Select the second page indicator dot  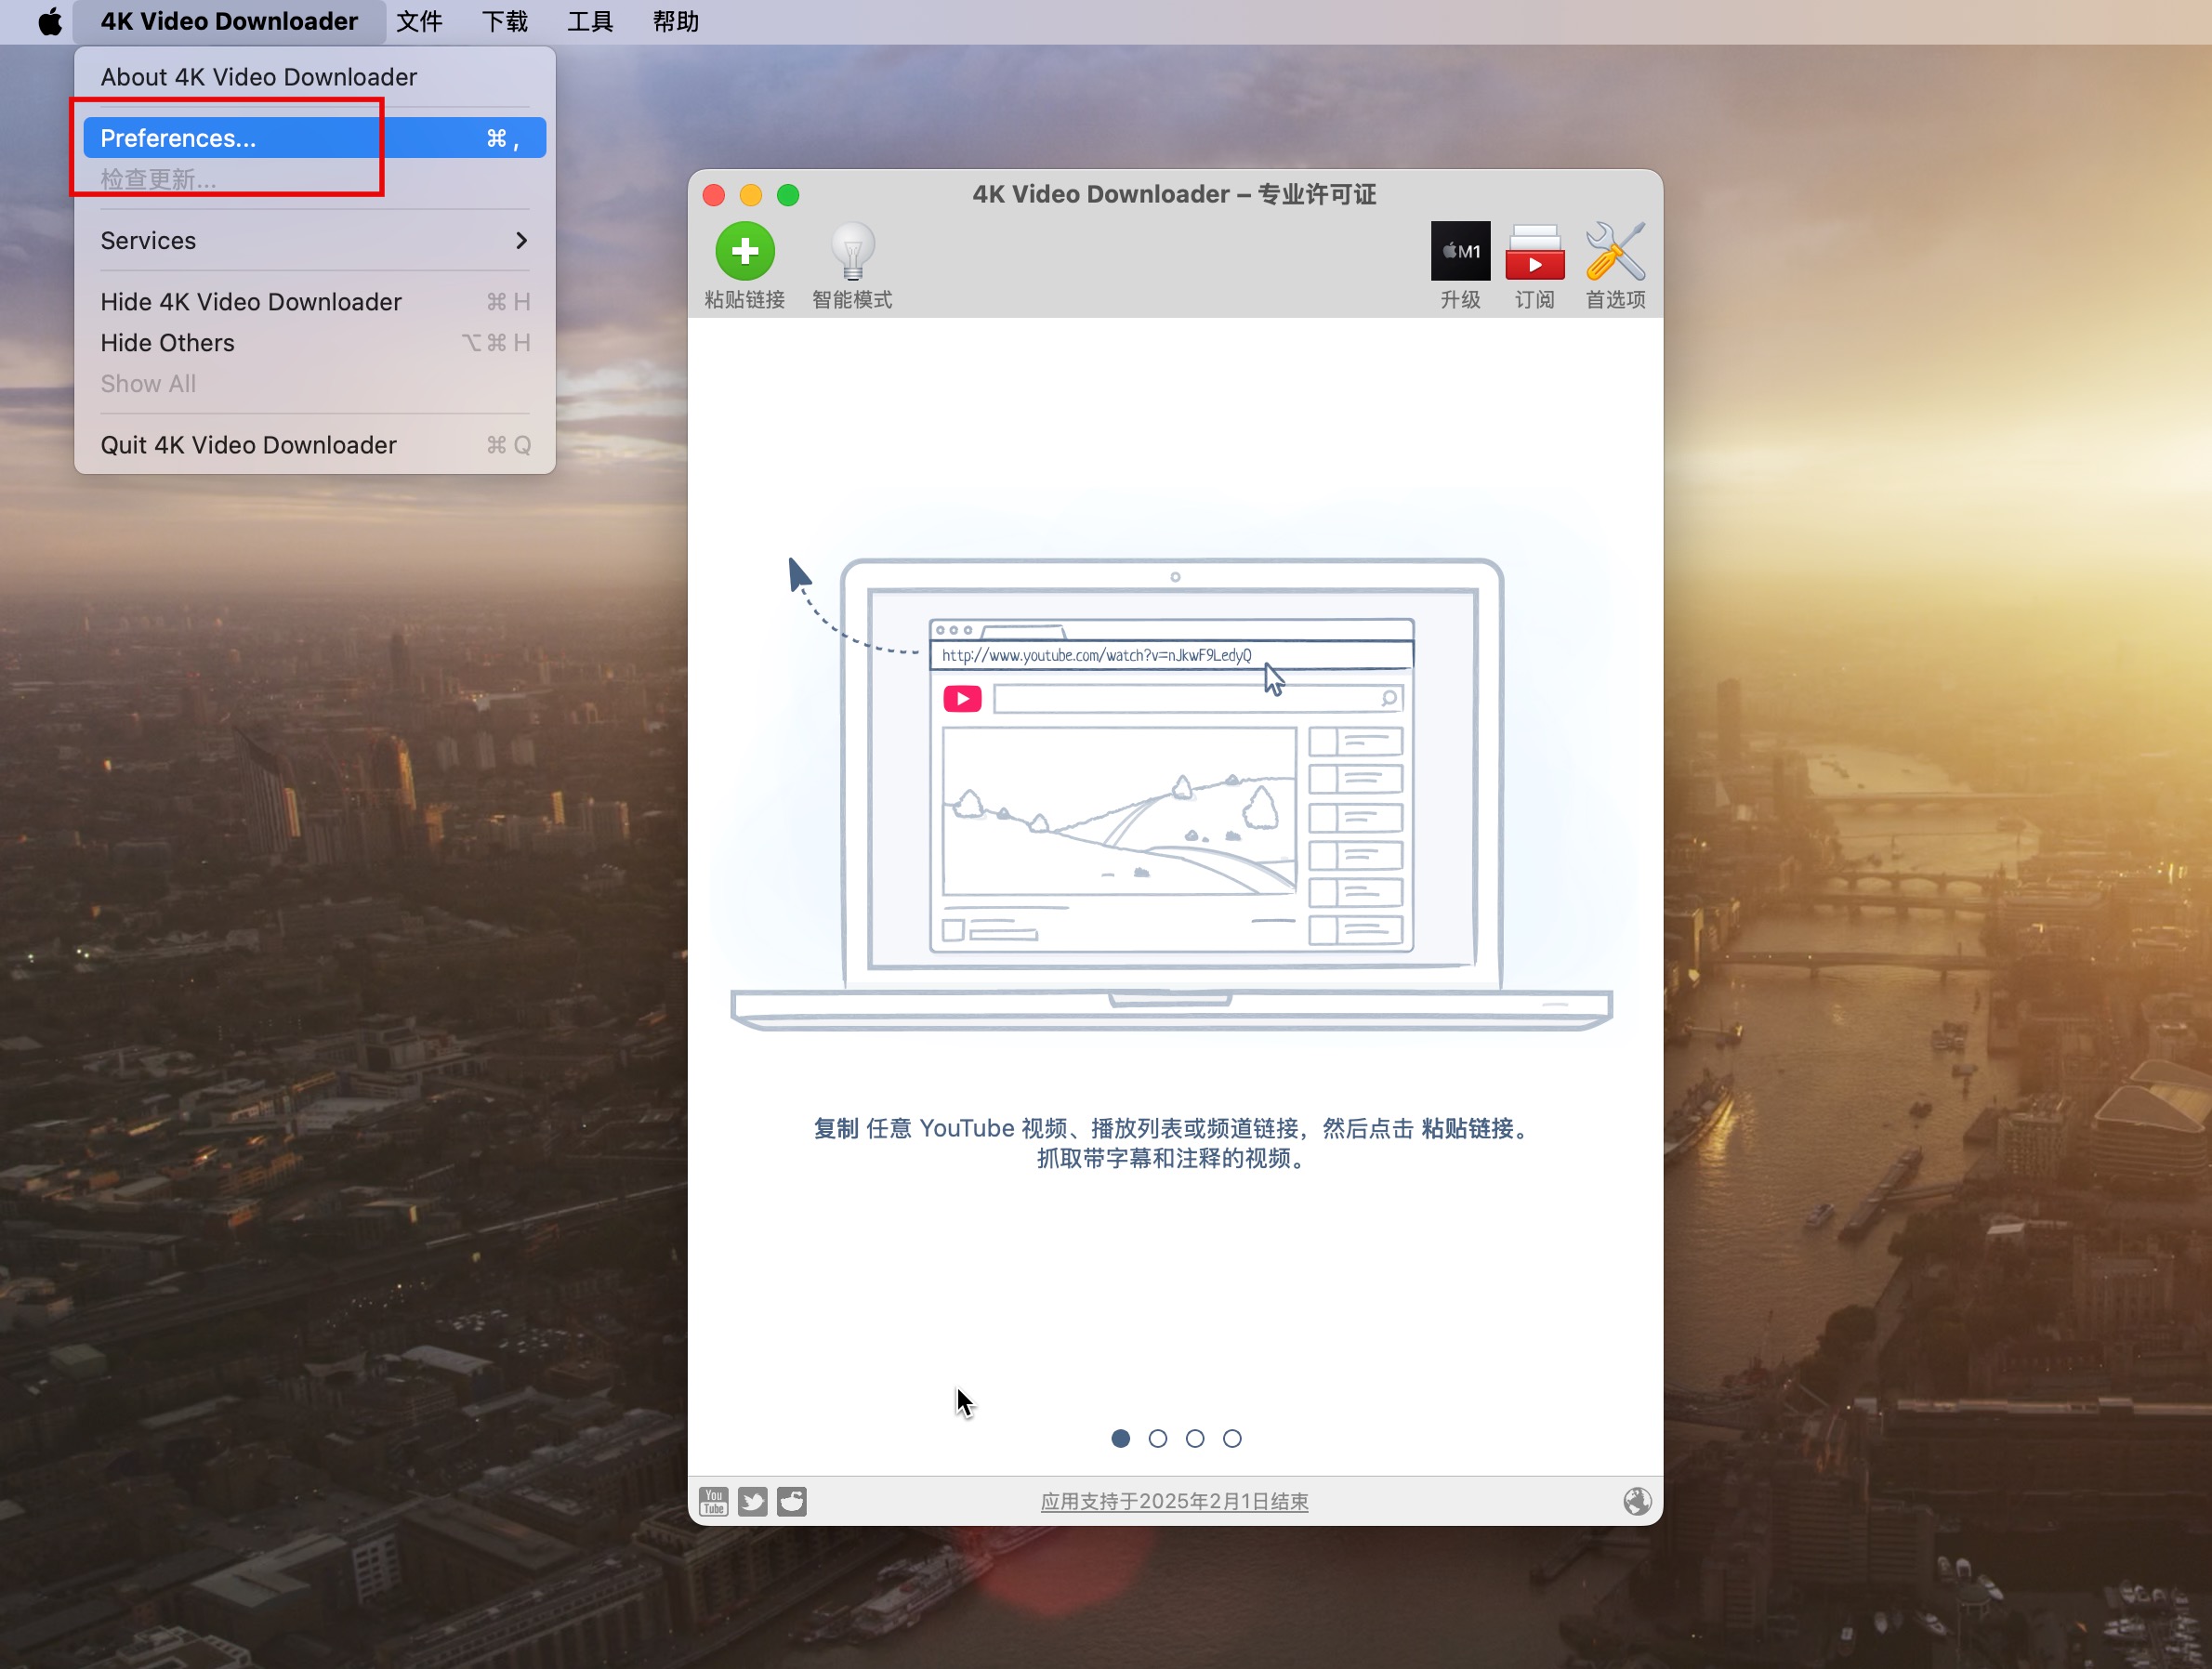tap(1157, 1438)
